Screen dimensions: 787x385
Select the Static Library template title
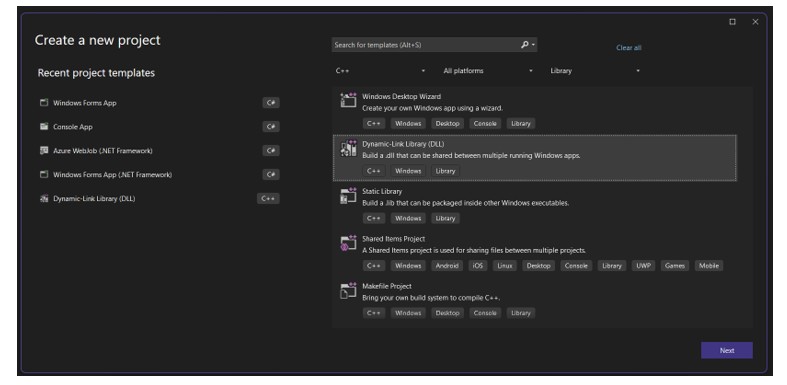[382, 191]
